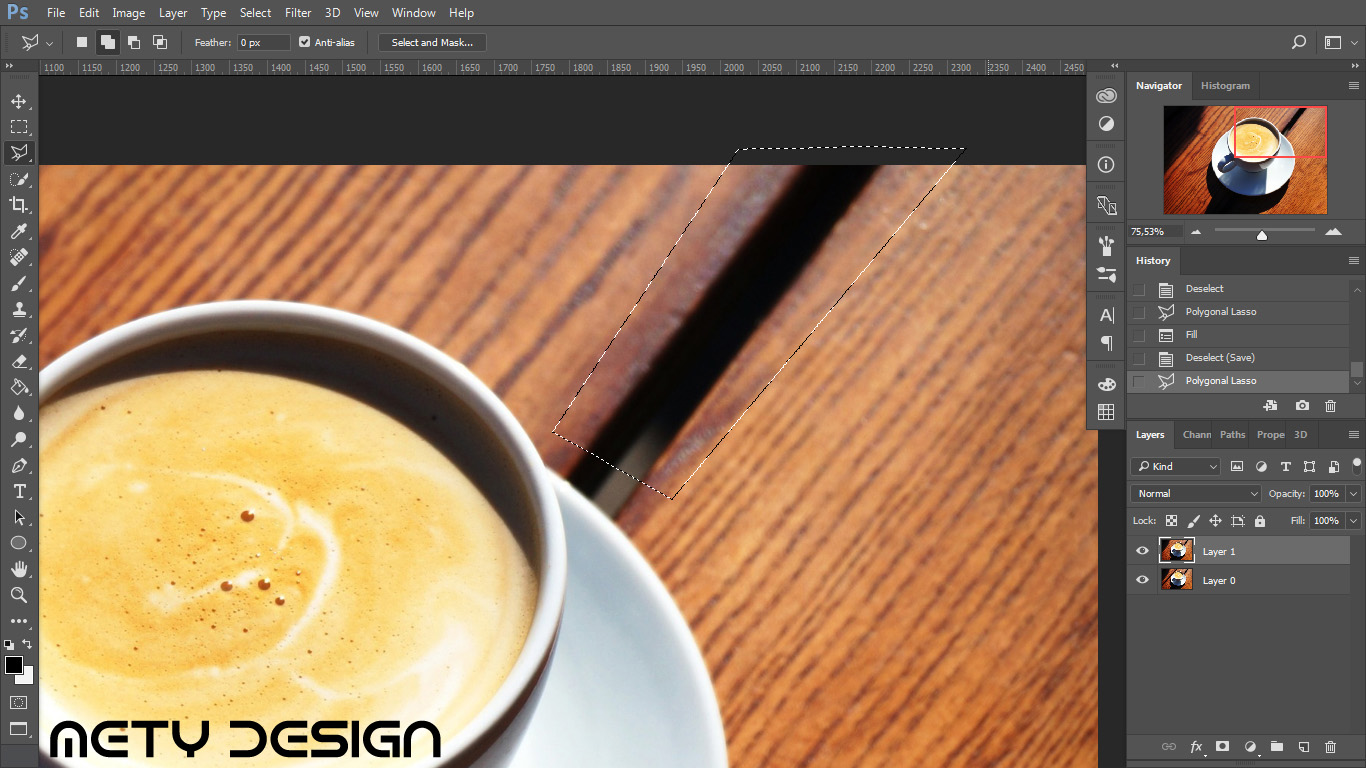This screenshot has width=1366, height=768.
Task: Select the Ellipse shape tool
Action: click(x=19, y=543)
